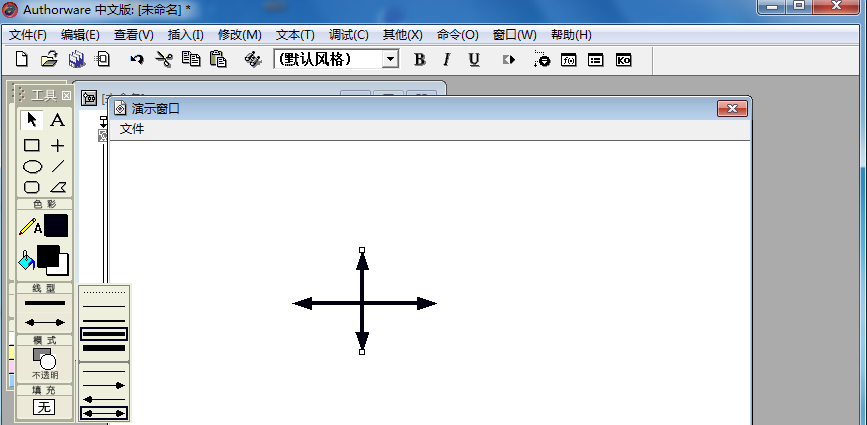The width and height of the screenshot is (867, 425).
Task: Select the Rounded Rectangle tool
Action: click(32, 187)
